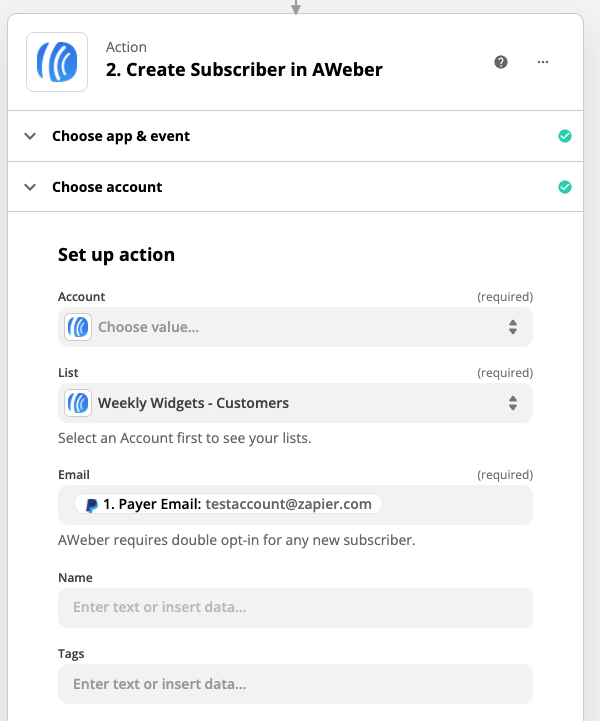Screen dimensions: 600x721
Task: Click into the Tags input field
Action: [x=295, y=684]
